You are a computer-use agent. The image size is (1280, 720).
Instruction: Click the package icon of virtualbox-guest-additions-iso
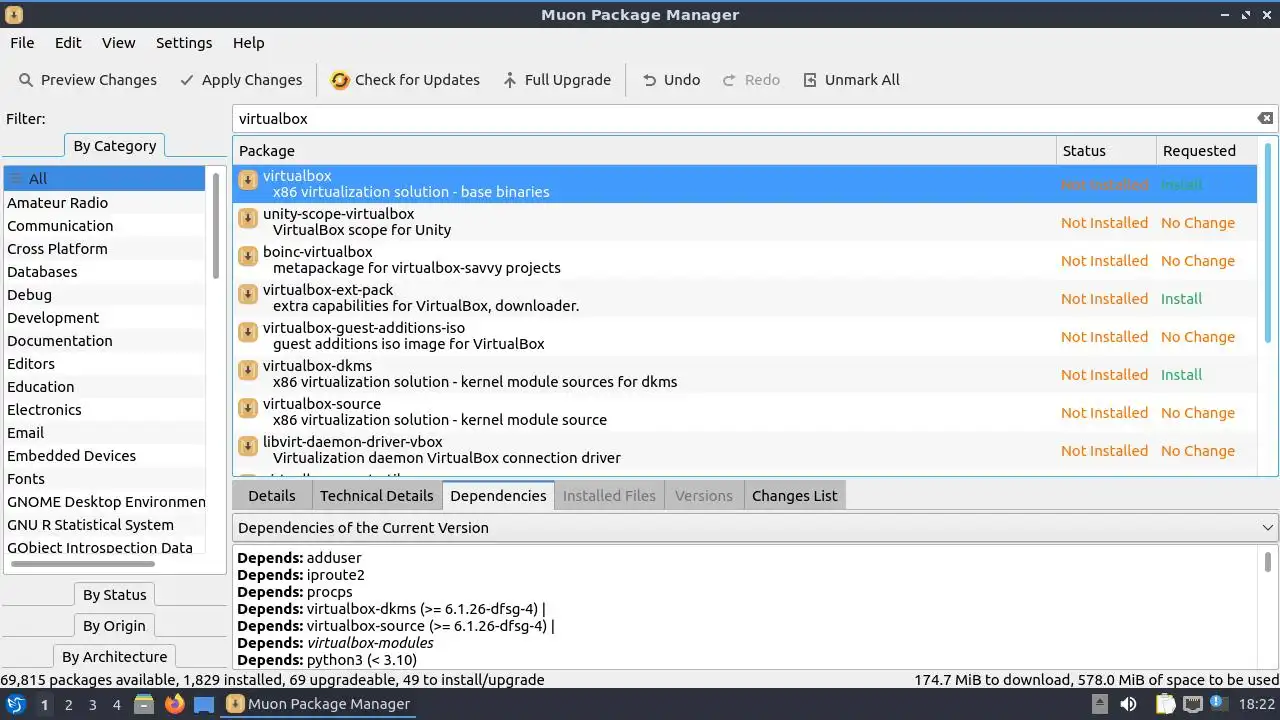[248, 332]
